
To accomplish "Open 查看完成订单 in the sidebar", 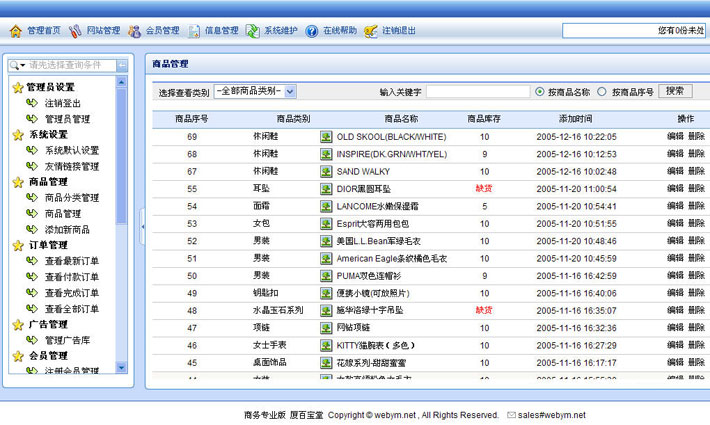I will (72, 293).
